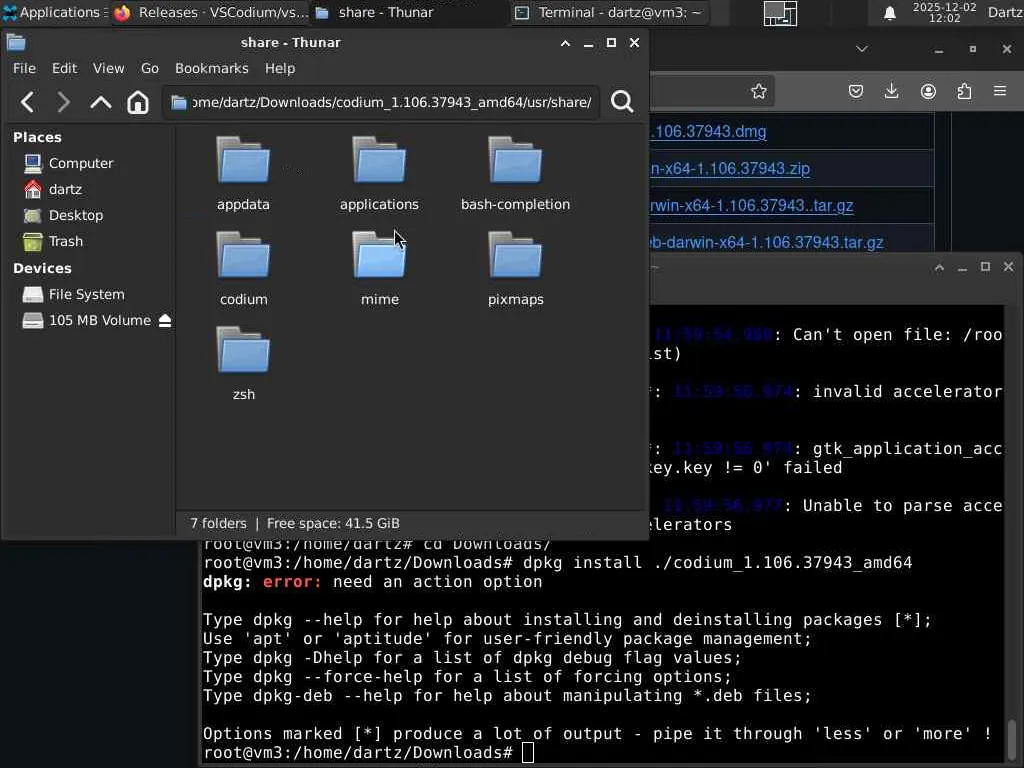
Task: Go forward in Thunar navigation
Action: [63, 102]
